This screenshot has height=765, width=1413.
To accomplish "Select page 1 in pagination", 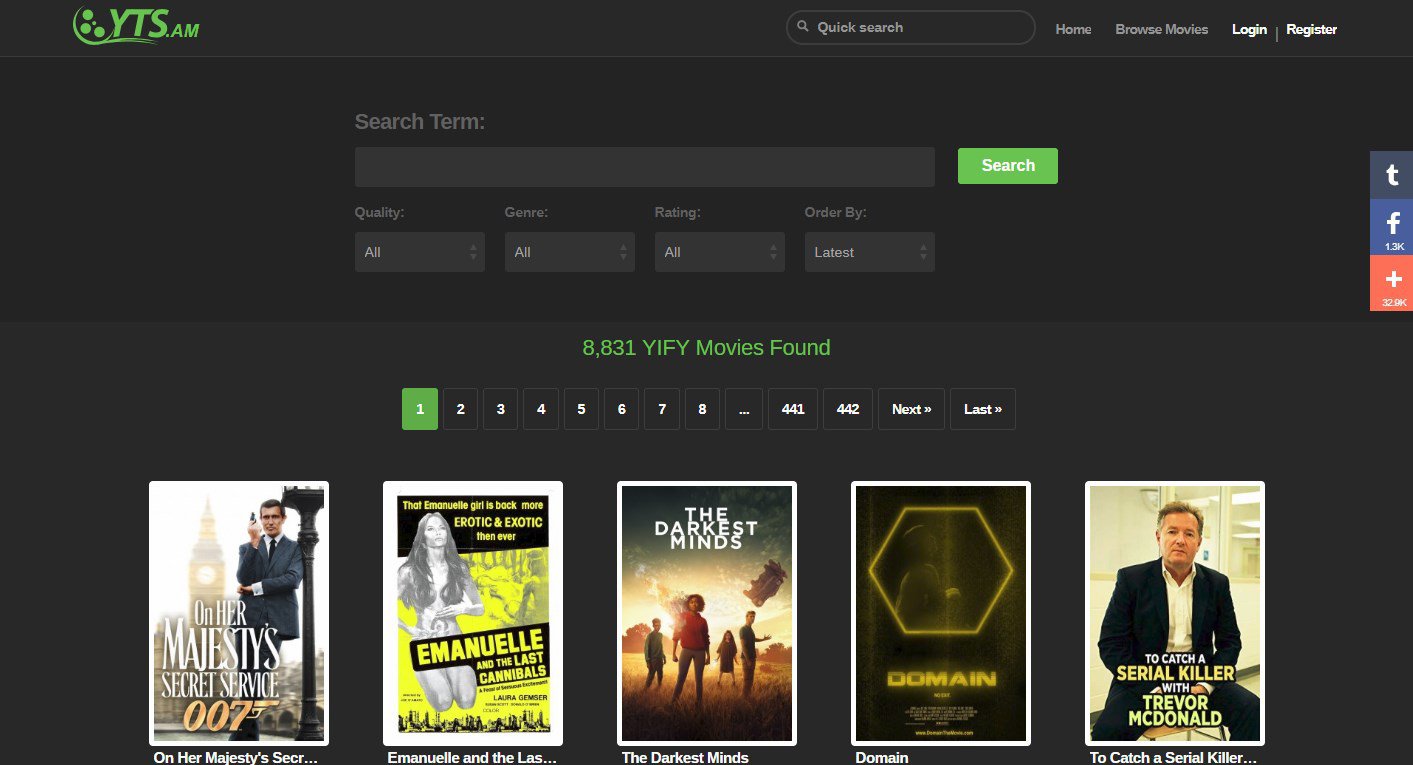I will coord(420,409).
